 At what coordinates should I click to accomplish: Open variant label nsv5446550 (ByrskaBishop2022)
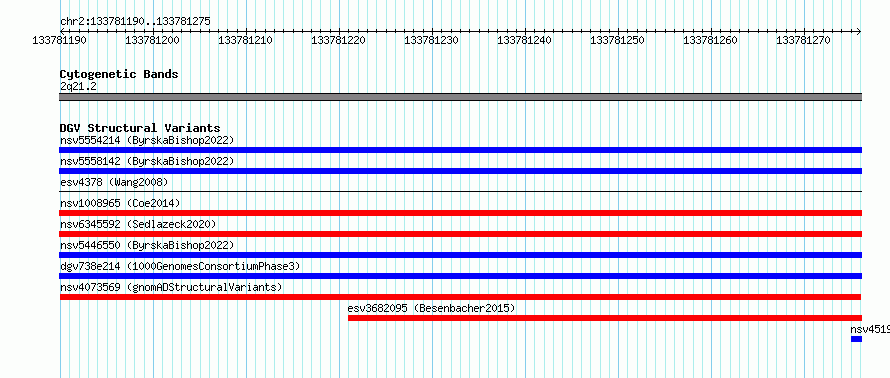[147, 245]
